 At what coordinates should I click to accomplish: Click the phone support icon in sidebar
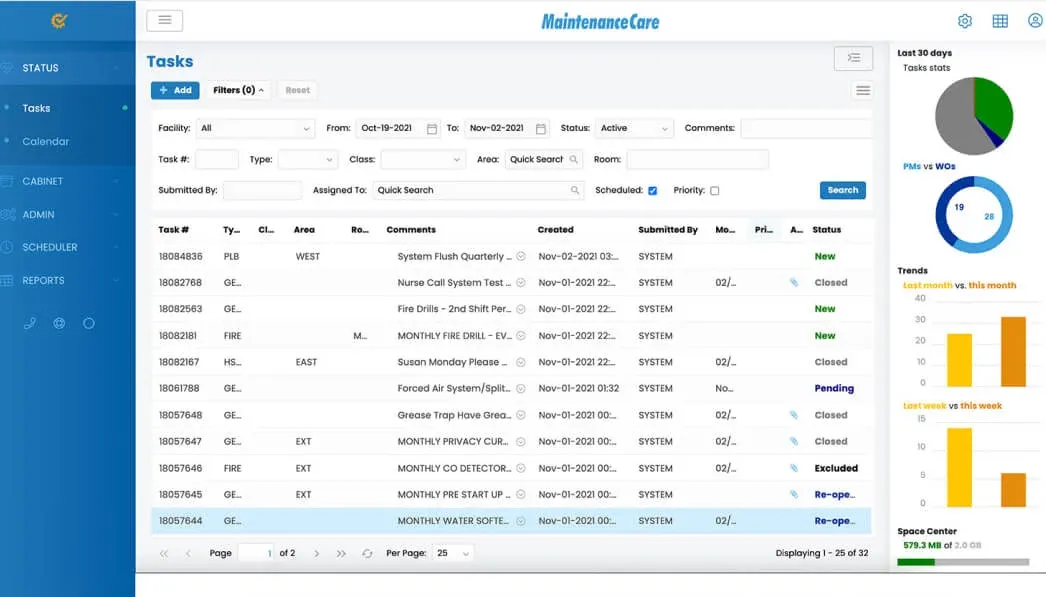30,324
